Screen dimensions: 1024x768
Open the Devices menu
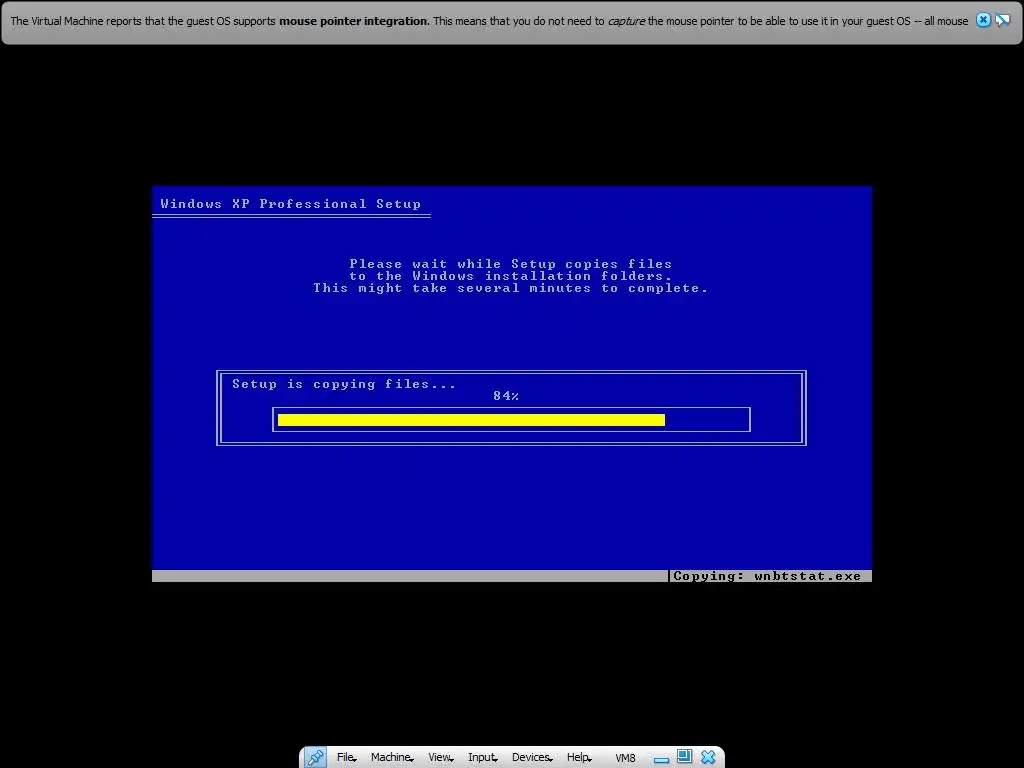[x=532, y=758]
